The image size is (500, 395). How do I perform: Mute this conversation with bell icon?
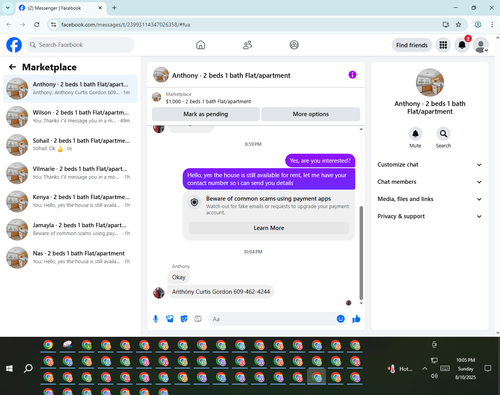coord(415,134)
